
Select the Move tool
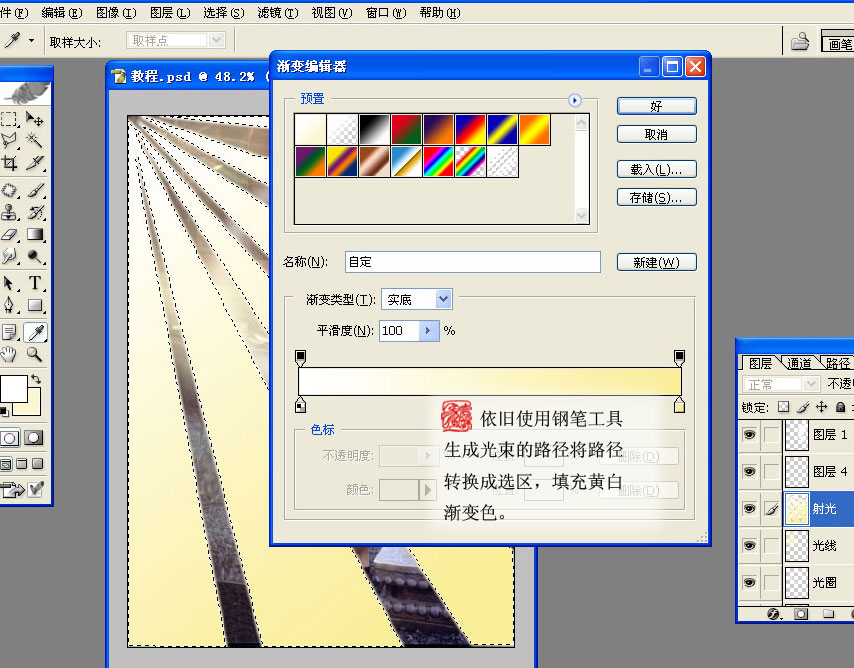pyautogui.click(x=34, y=119)
